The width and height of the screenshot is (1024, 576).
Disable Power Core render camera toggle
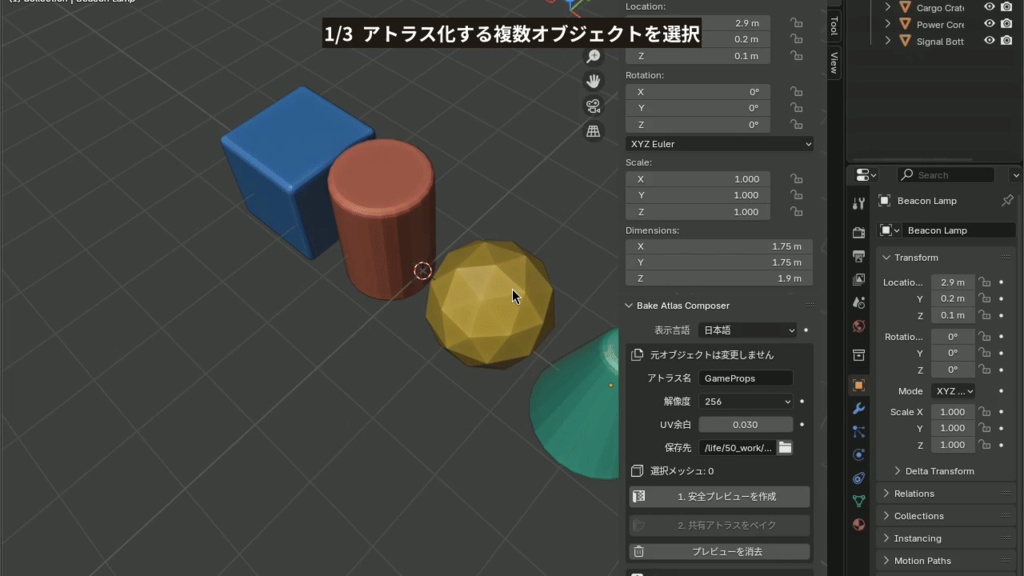pyautogui.click(x=1006, y=24)
